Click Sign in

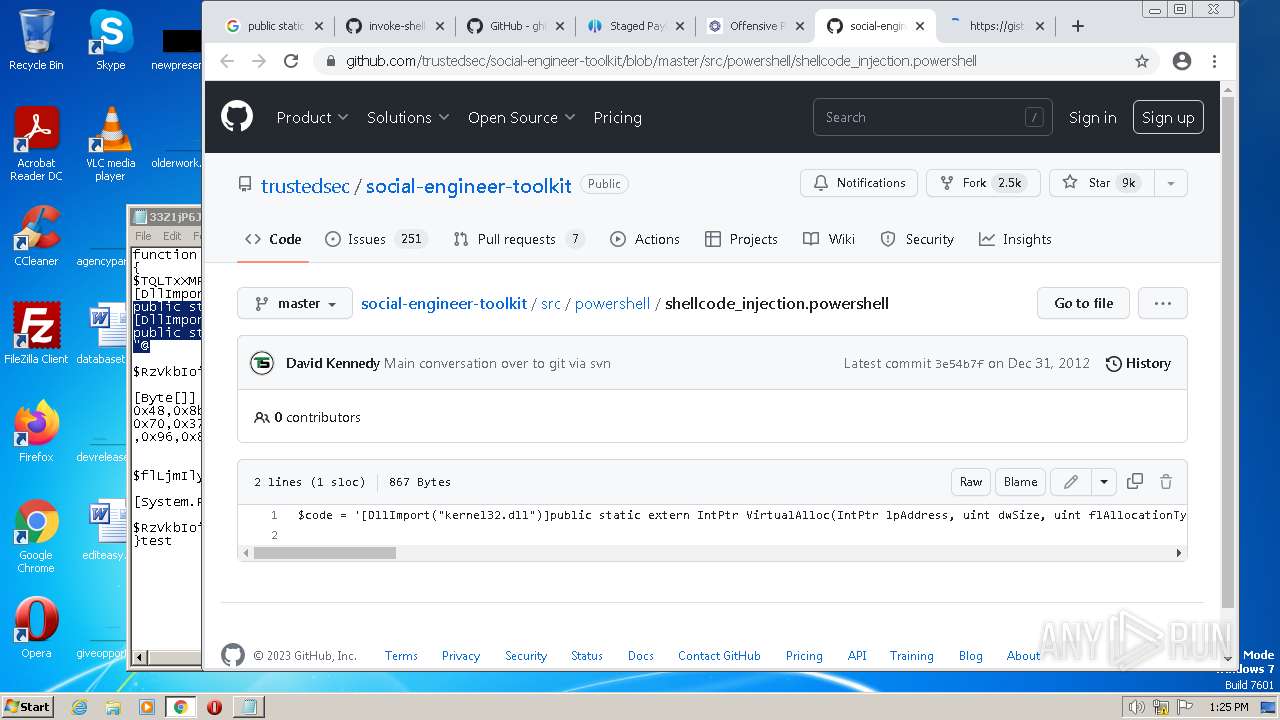[x=1092, y=117]
